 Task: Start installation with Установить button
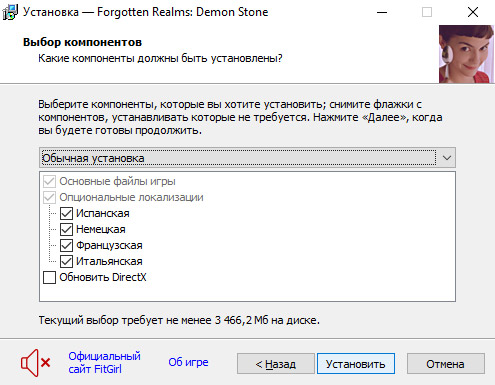coord(356,364)
